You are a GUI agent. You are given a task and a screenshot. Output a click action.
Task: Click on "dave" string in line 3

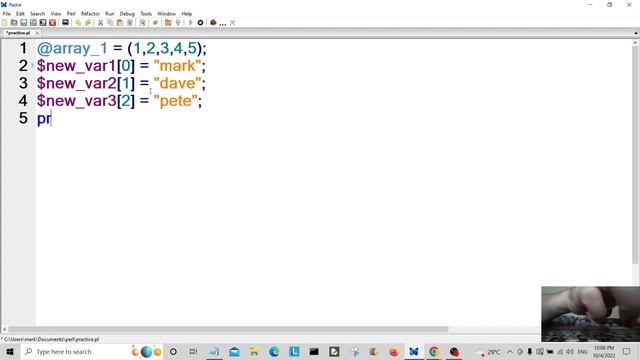(x=178, y=83)
